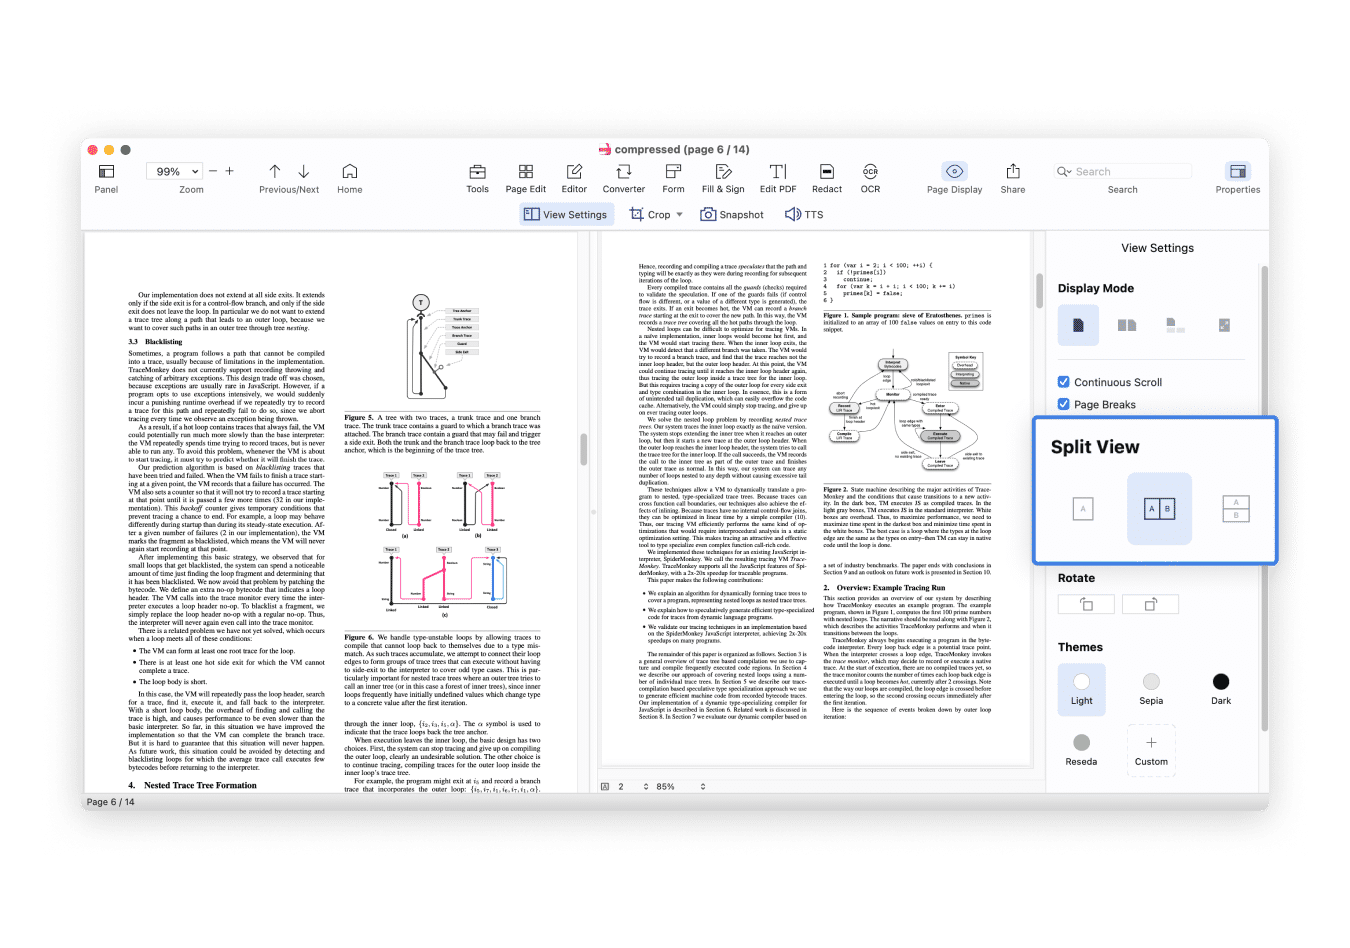
Task: Disable the Page Breaks checkbox
Action: [1064, 404]
